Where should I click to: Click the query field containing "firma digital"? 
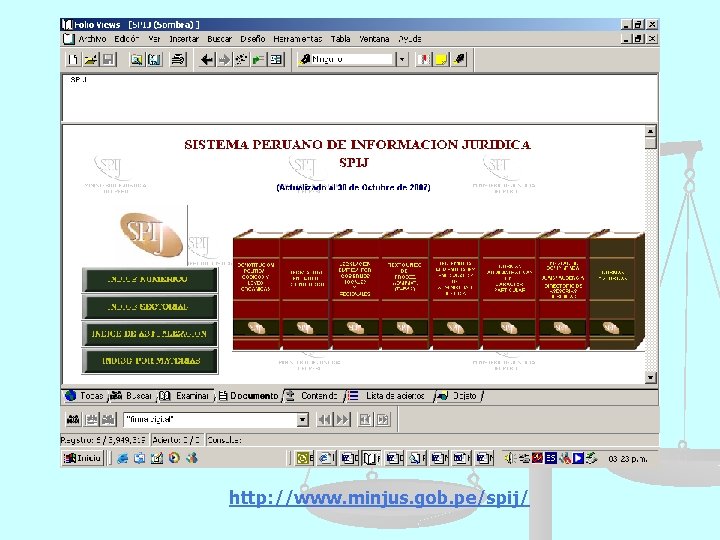coord(210,419)
